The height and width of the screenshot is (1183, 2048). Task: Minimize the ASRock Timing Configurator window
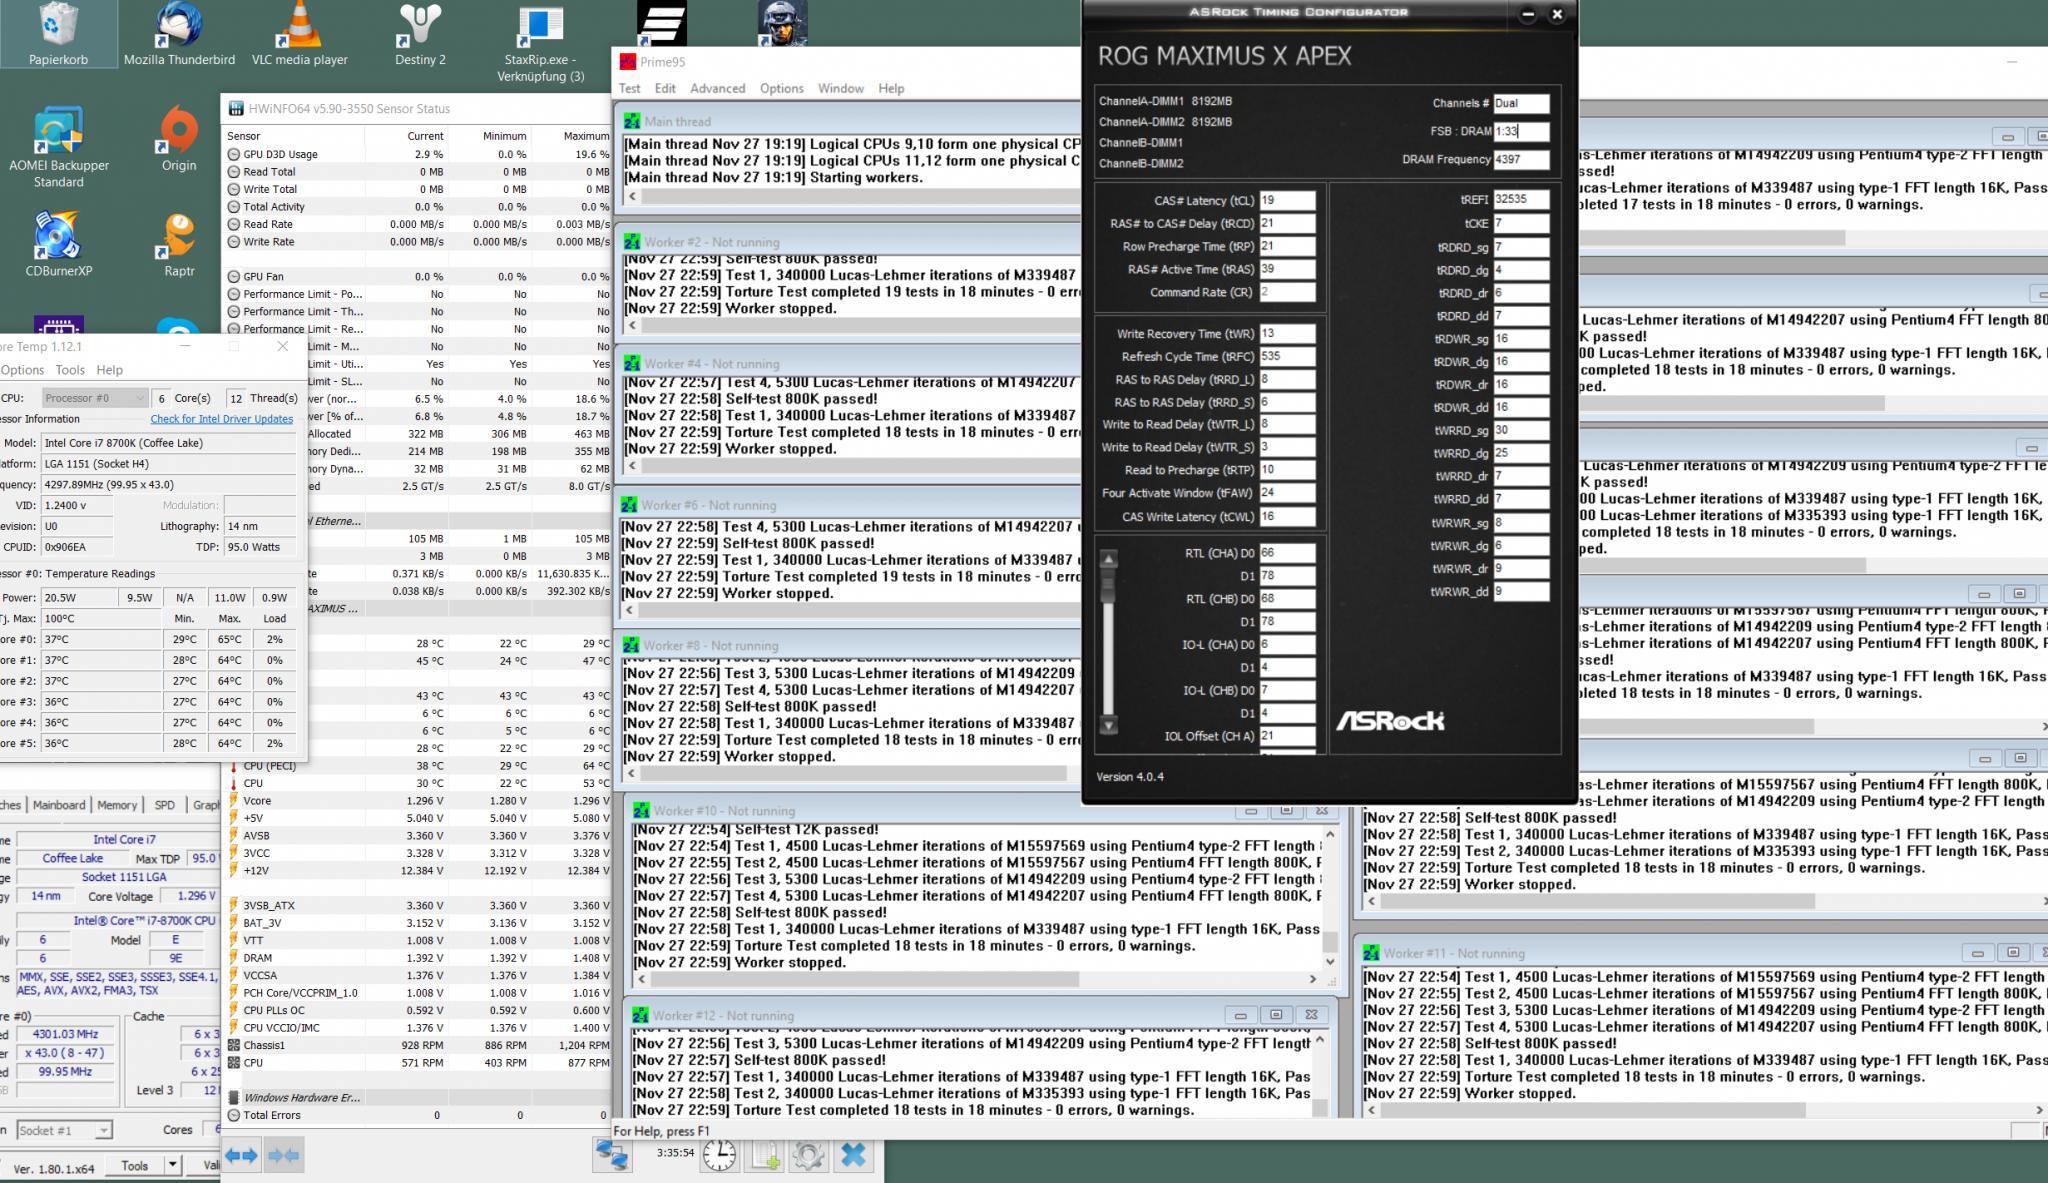pyautogui.click(x=1527, y=14)
